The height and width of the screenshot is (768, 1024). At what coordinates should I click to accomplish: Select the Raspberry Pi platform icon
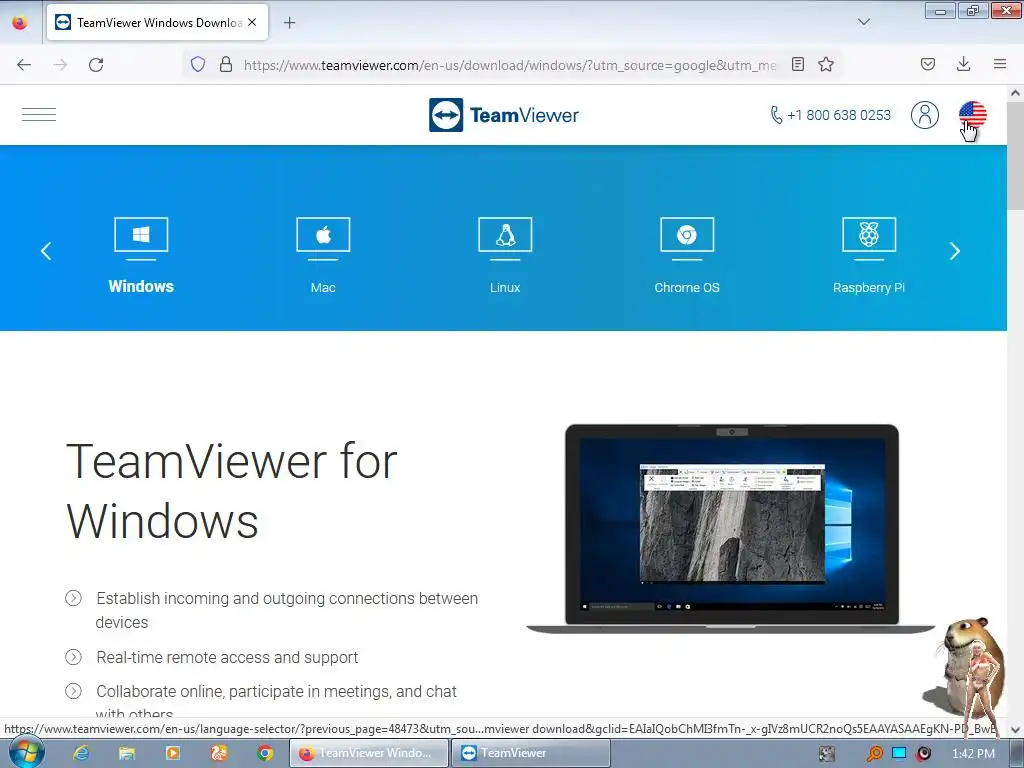click(869, 238)
